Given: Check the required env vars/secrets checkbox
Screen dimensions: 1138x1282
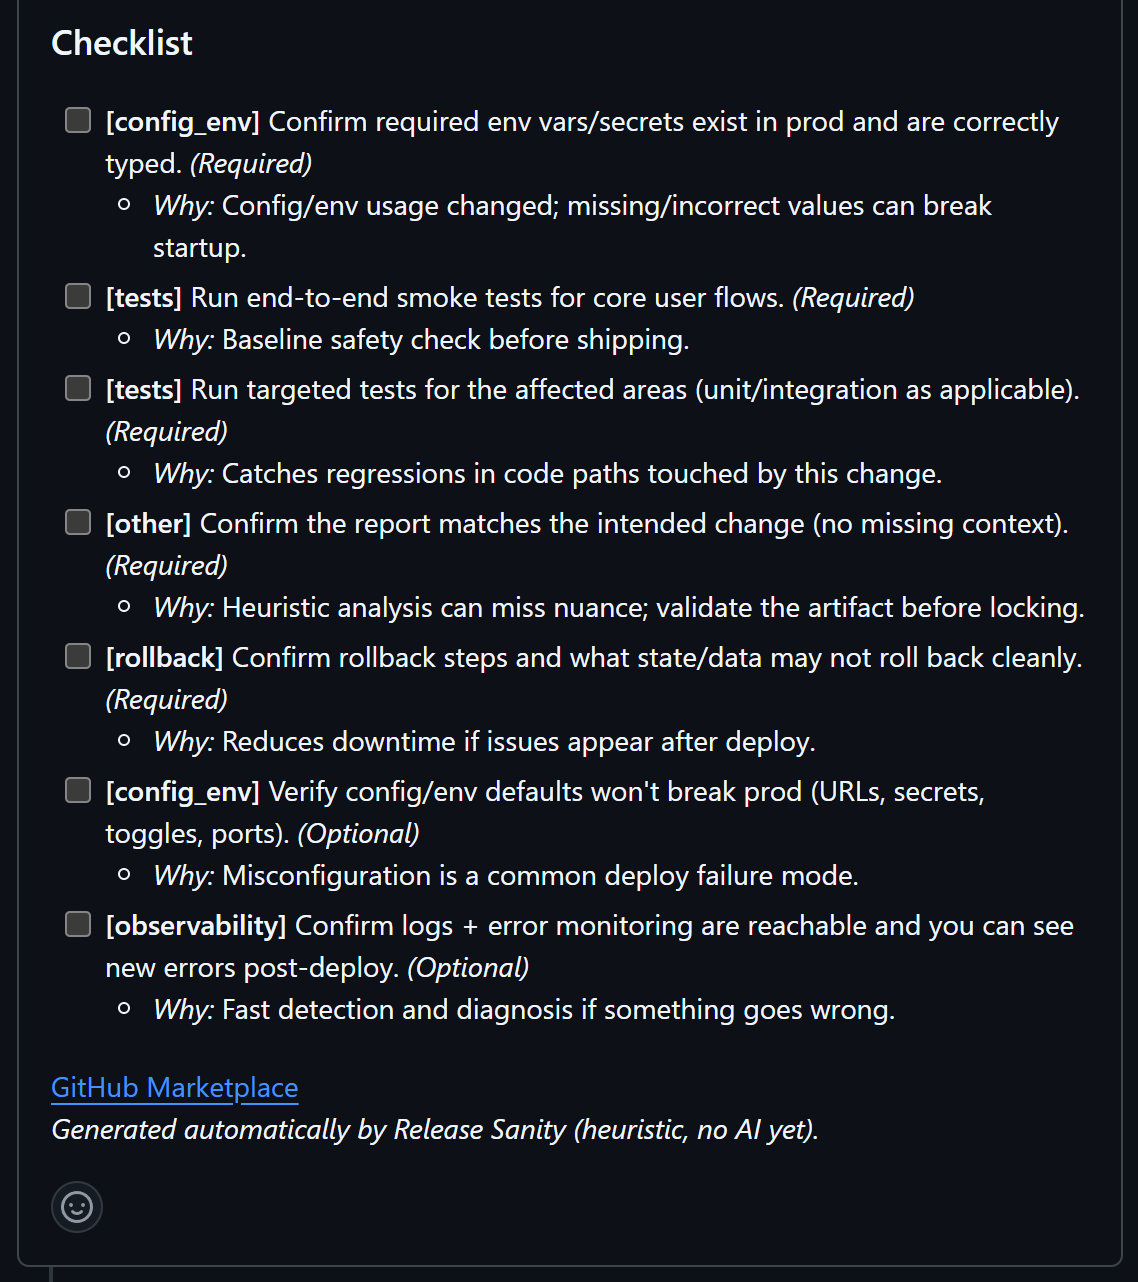Looking at the screenshot, I should click(77, 118).
